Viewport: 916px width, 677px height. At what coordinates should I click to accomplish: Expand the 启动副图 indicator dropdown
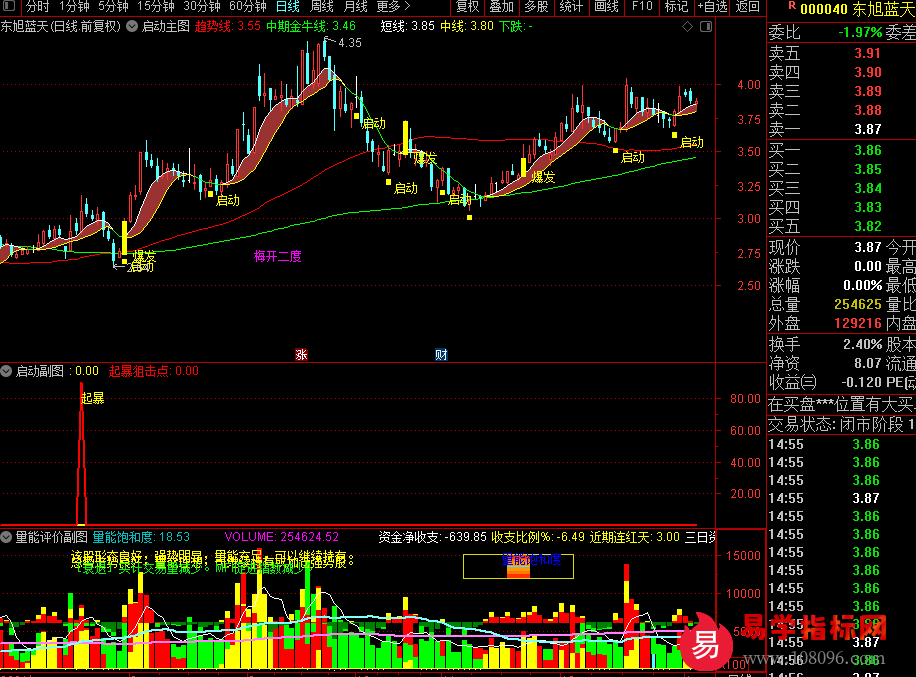tap(6, 371)
